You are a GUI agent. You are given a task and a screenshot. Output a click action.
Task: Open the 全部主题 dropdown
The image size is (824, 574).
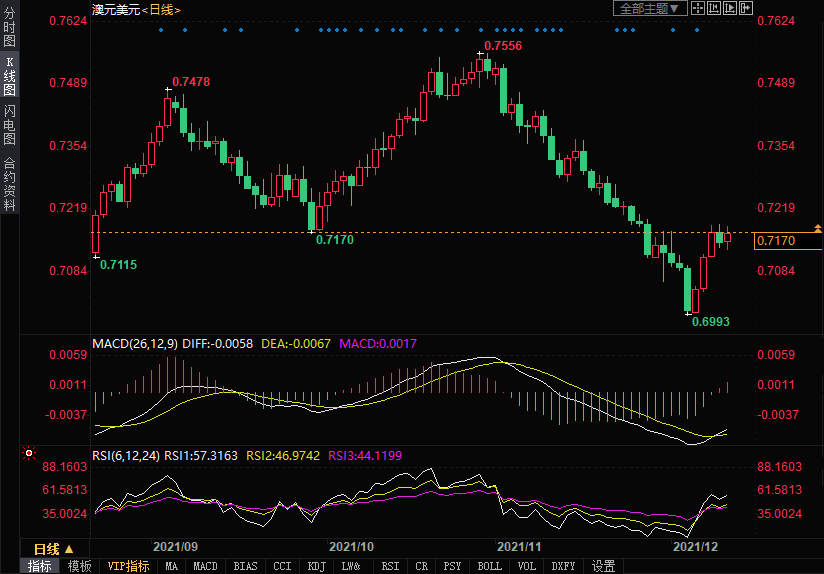(649, 8)
